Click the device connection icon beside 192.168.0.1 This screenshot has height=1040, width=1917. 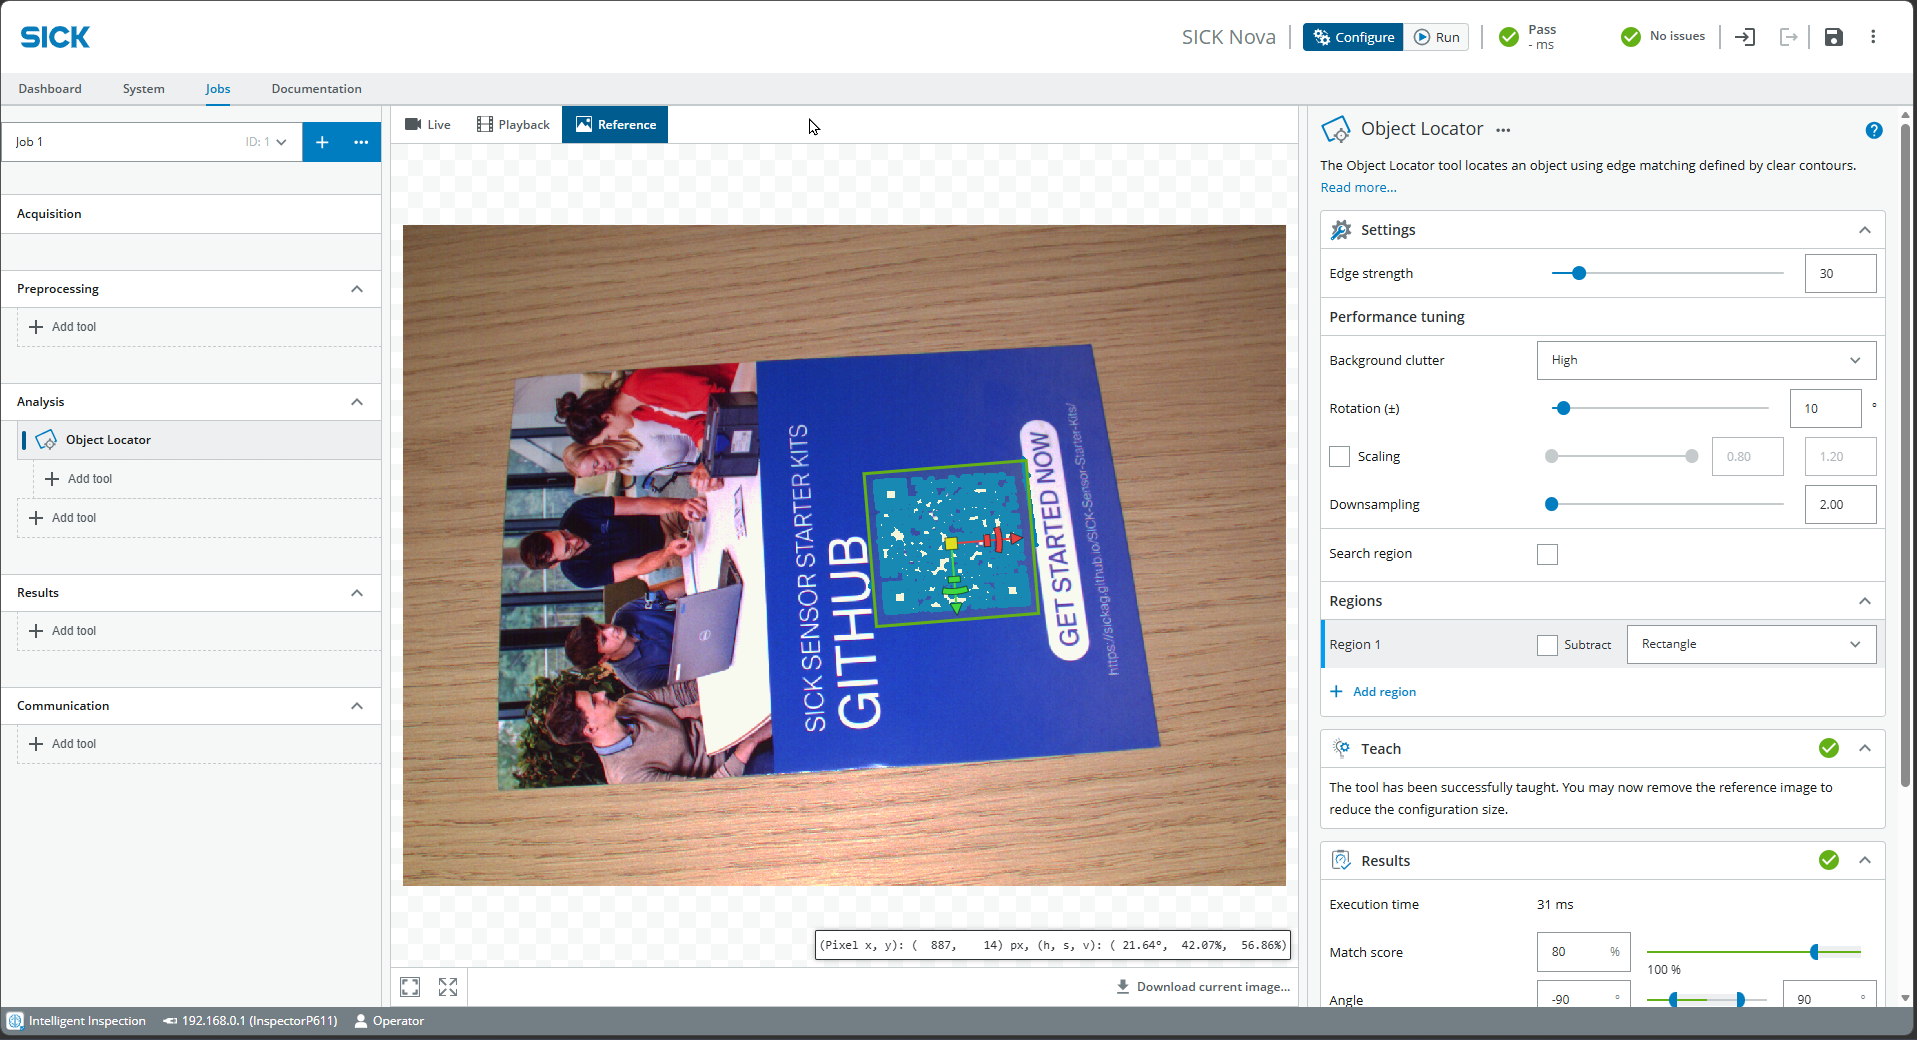(170, 1021)
